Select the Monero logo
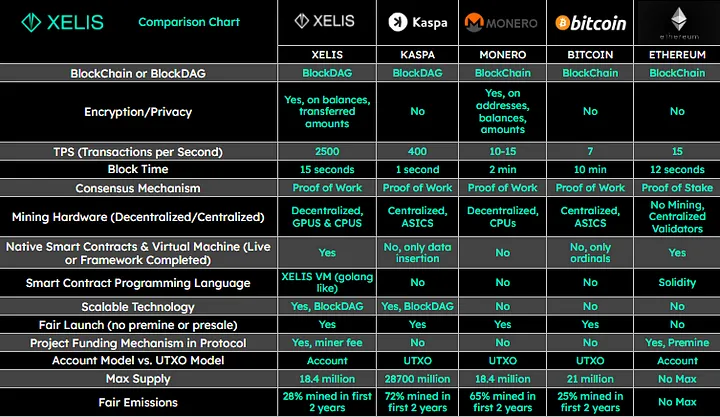The image size is (720, 417). pos(499,22)
